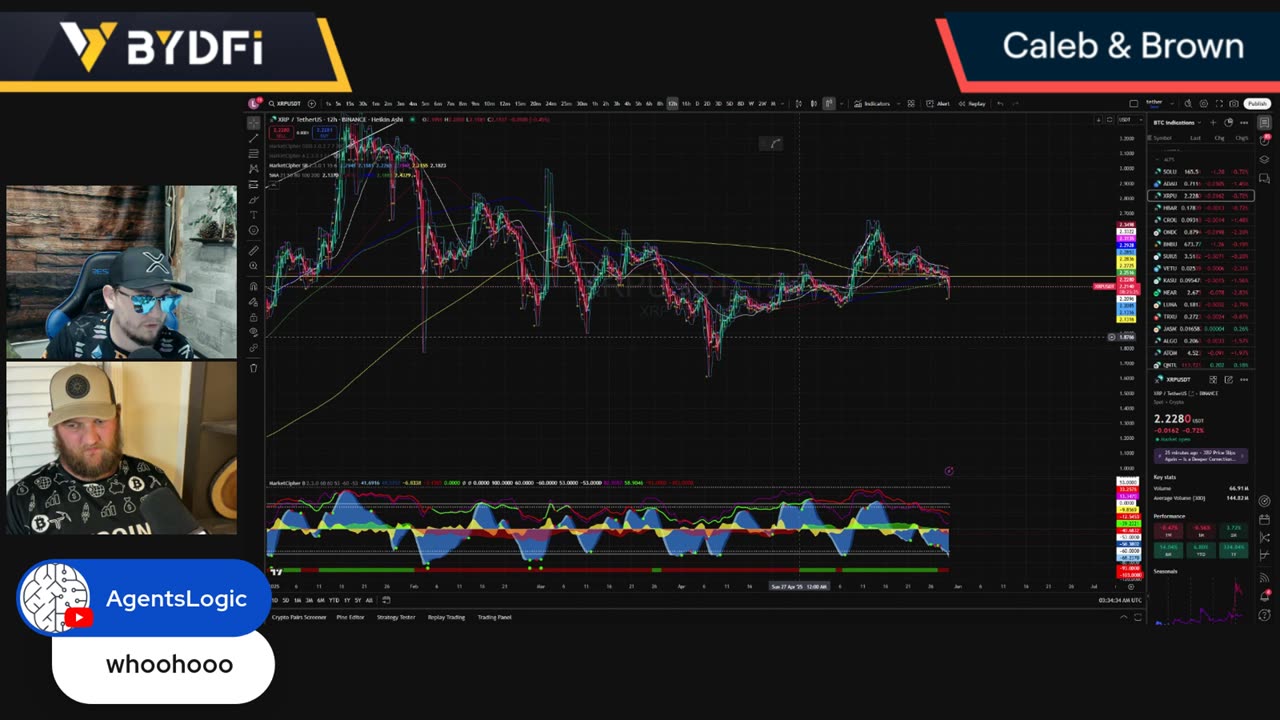Switch to the 12h timeframe
Viewport: 1280px width, 720px height.
(673, 103)
